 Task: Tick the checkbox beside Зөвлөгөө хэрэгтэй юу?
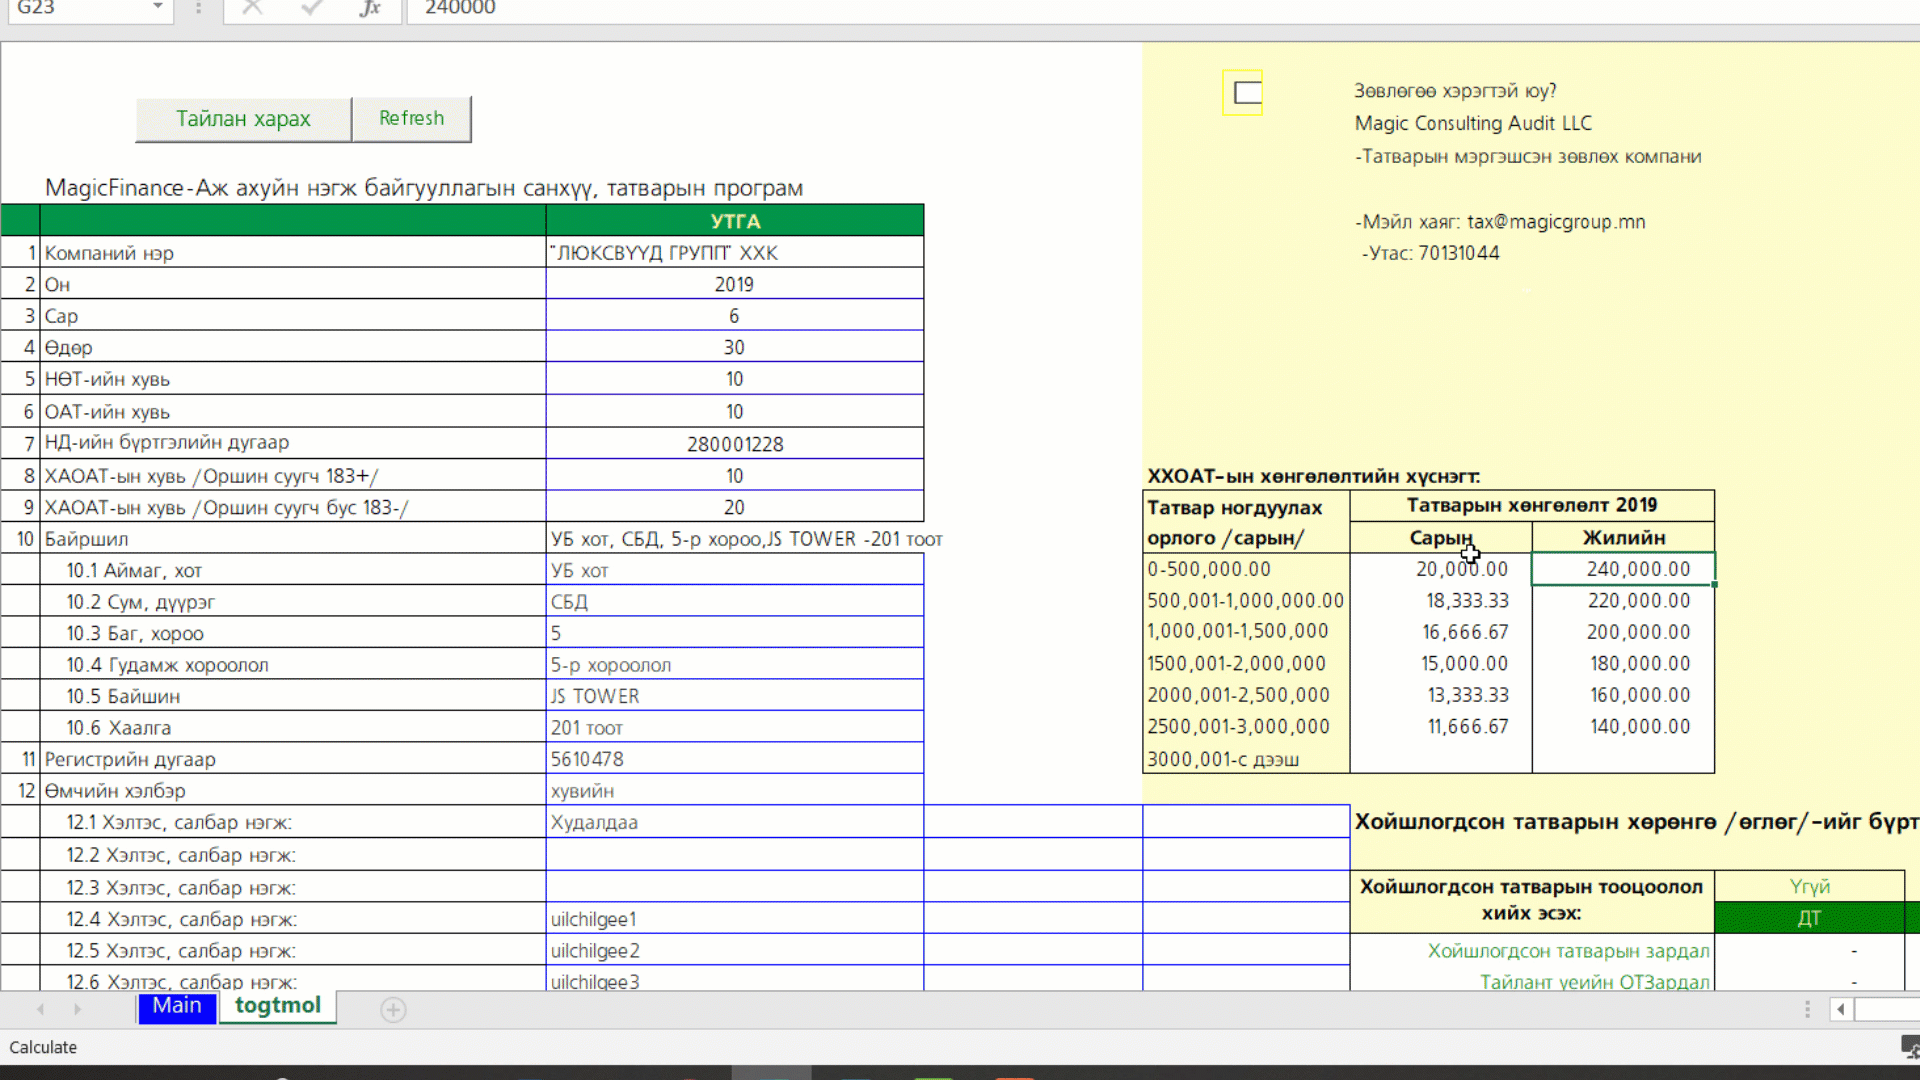pyautogui.click(x=1246, y=93)
